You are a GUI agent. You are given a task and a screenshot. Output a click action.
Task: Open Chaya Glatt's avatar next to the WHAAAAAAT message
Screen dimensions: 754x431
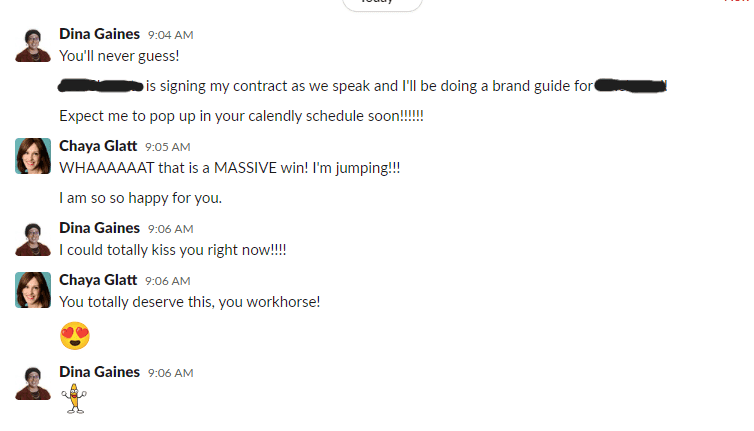tap(32, 155)
